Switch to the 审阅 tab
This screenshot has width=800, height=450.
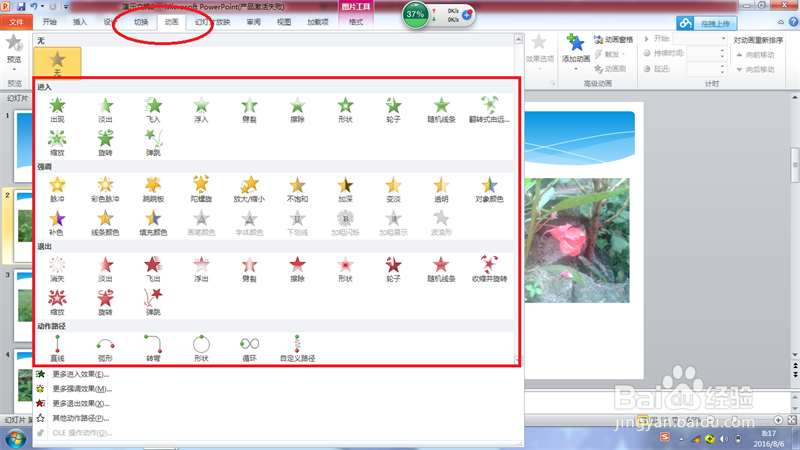(254, 22)
